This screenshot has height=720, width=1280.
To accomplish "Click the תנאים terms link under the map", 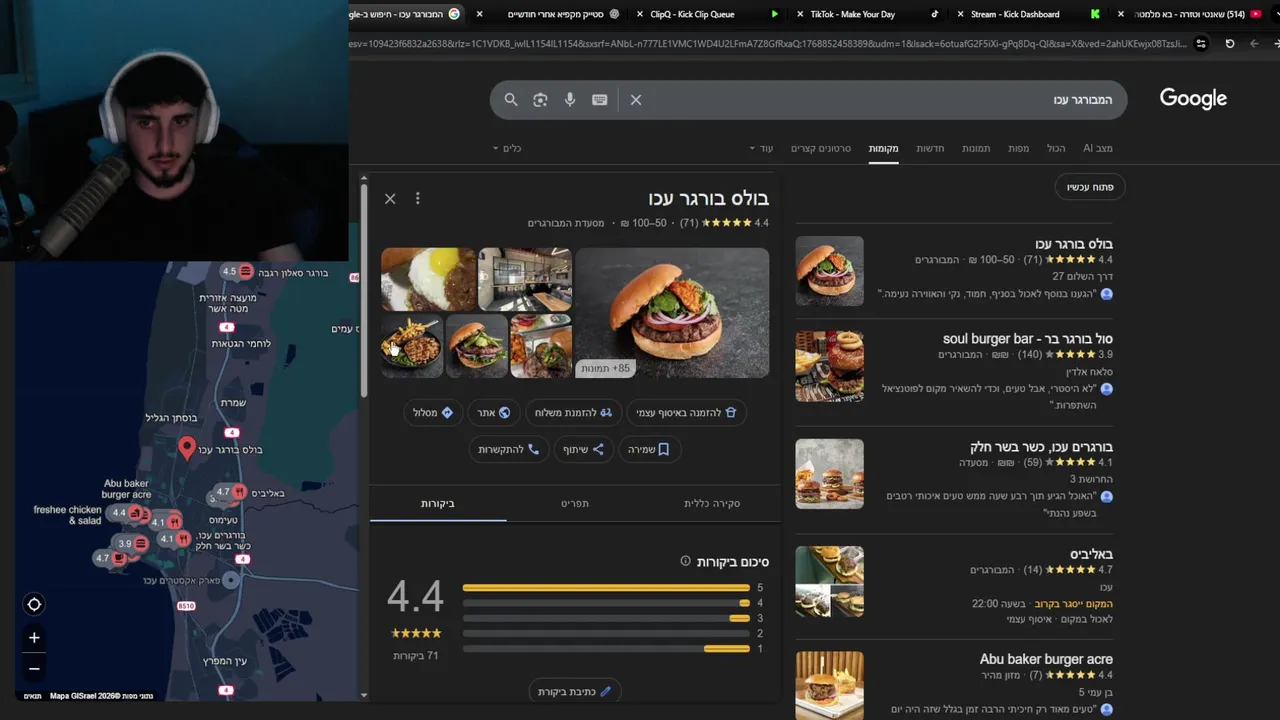I will pyautogui.click(x=33, y=696).
